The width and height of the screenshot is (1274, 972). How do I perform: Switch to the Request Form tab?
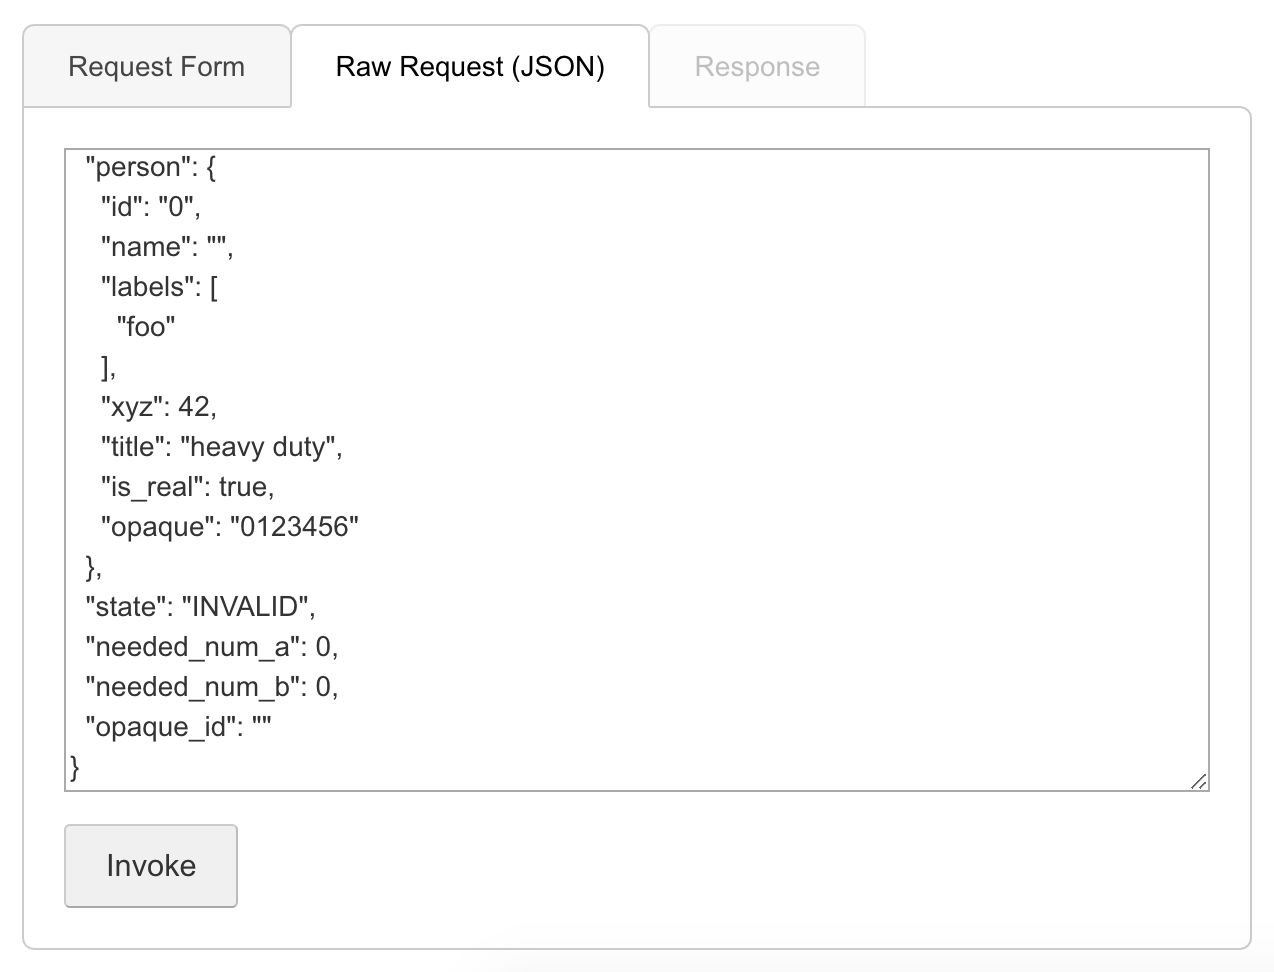pyautogui.click(x=156, y=66)
